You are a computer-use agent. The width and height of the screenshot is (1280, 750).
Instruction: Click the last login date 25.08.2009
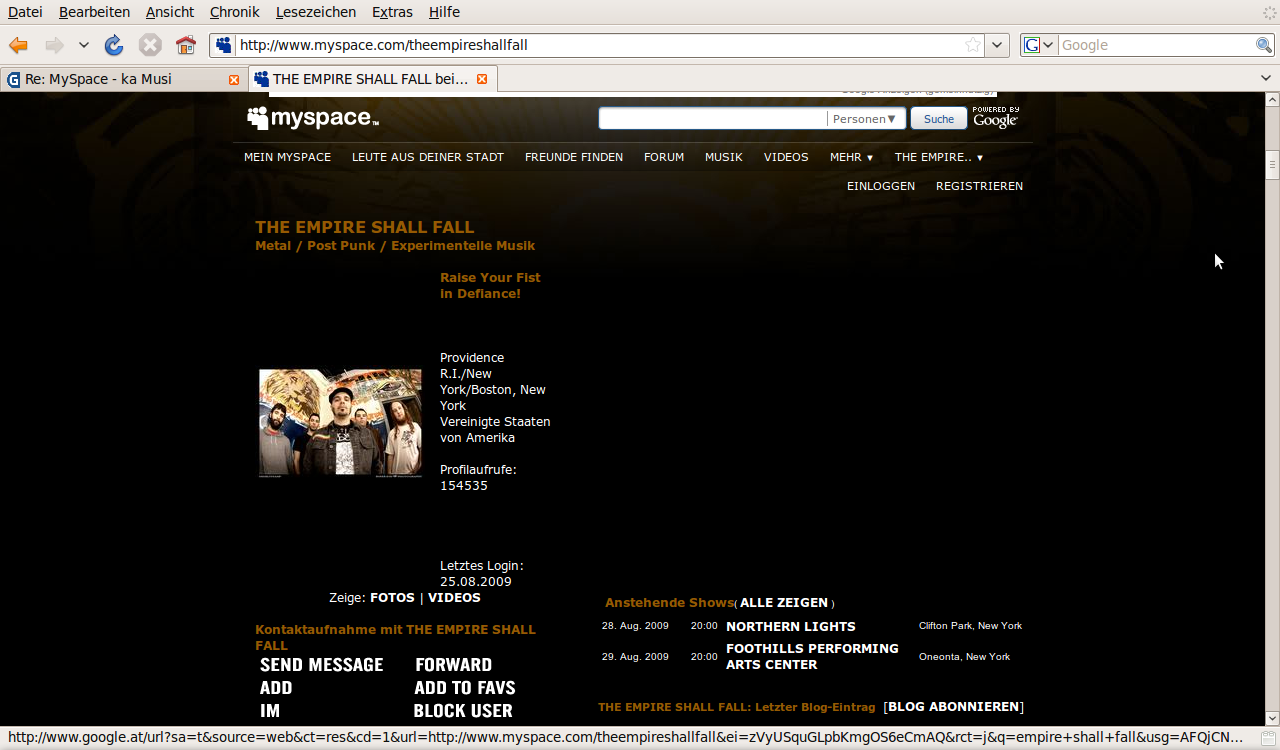tap(476, 581)
